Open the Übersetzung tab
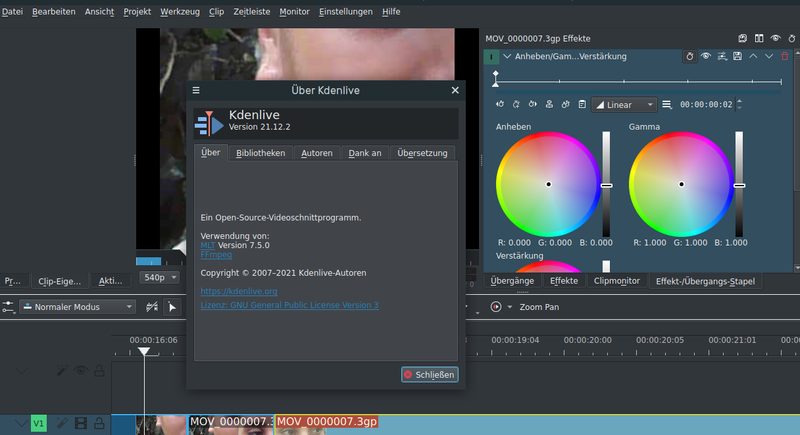Screen dimensions: 800x435 (x=422, y=153)
